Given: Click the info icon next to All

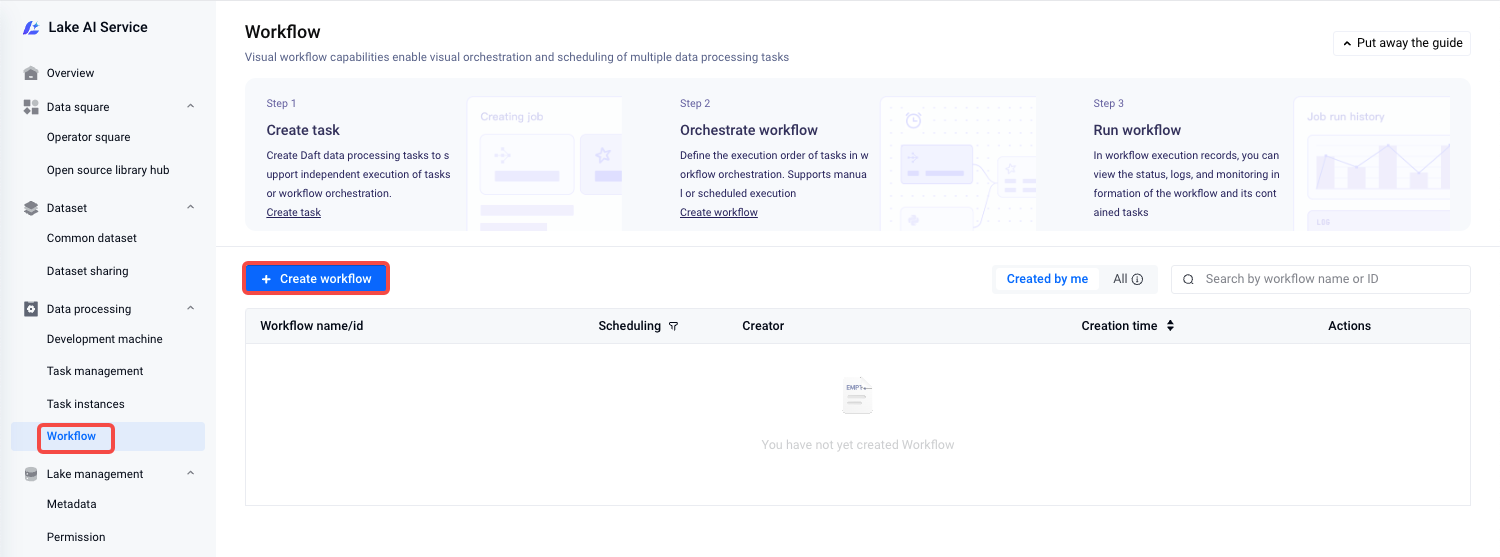Looking at the screenshot, I should [x=1137, y=280].
